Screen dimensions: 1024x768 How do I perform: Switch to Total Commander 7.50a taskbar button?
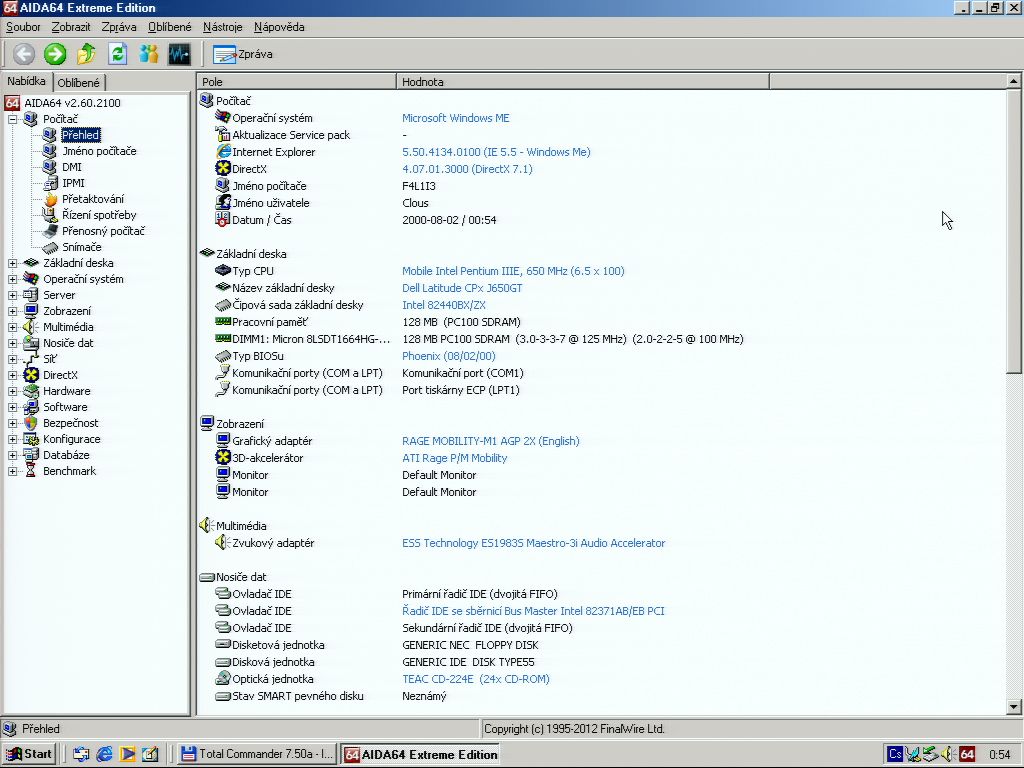click(x=257, y=754)
